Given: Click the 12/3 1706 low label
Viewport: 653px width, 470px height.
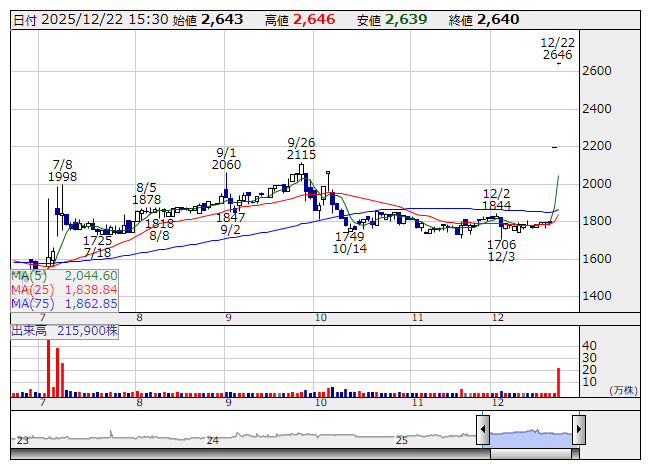Looking at the screenshot, I should [x=501, y=251].
